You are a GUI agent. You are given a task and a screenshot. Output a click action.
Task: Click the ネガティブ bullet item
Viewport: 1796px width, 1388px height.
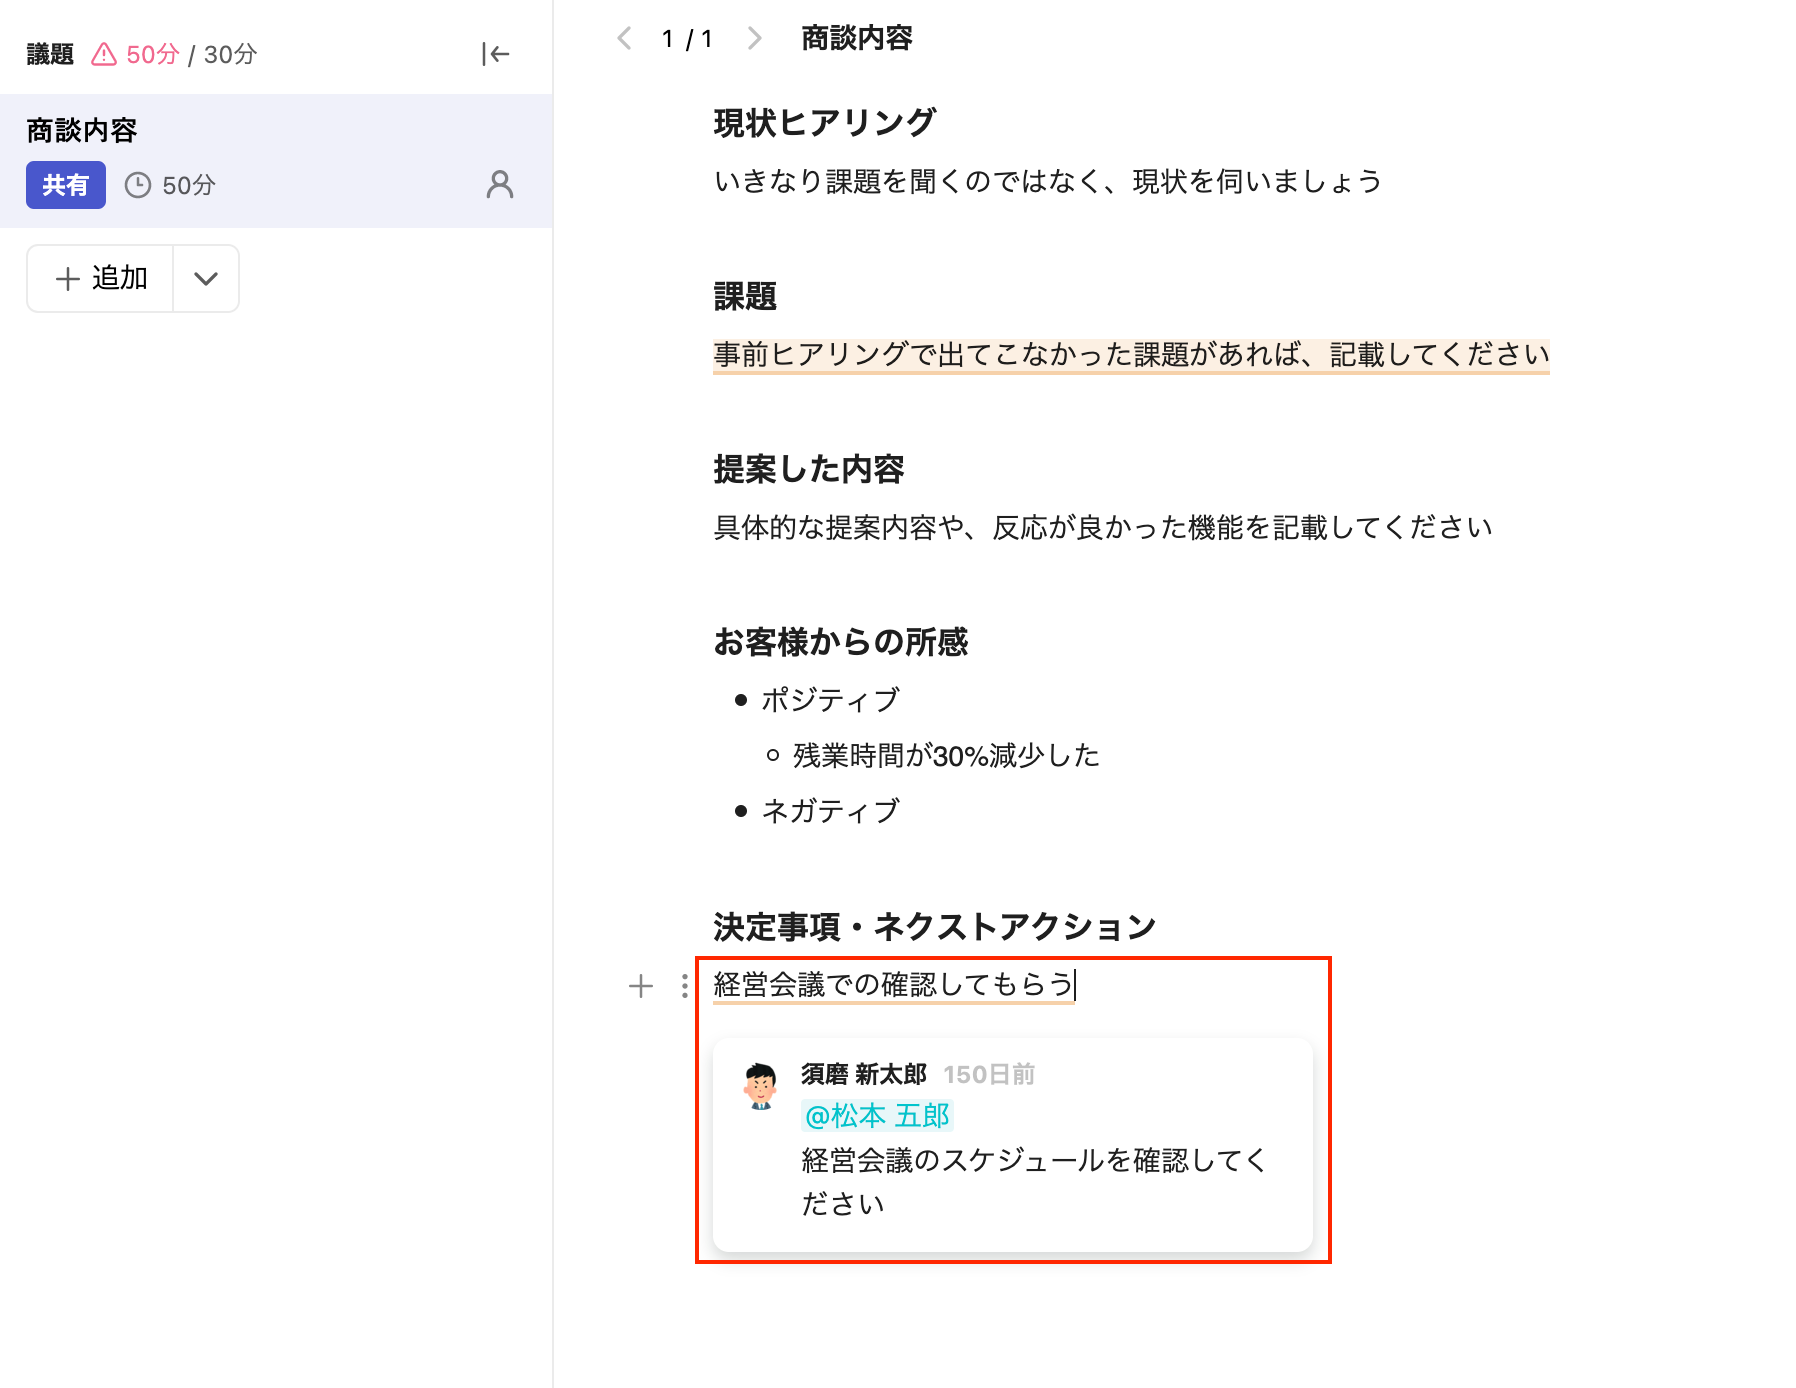pyautogui.click(x=831, y=810)
